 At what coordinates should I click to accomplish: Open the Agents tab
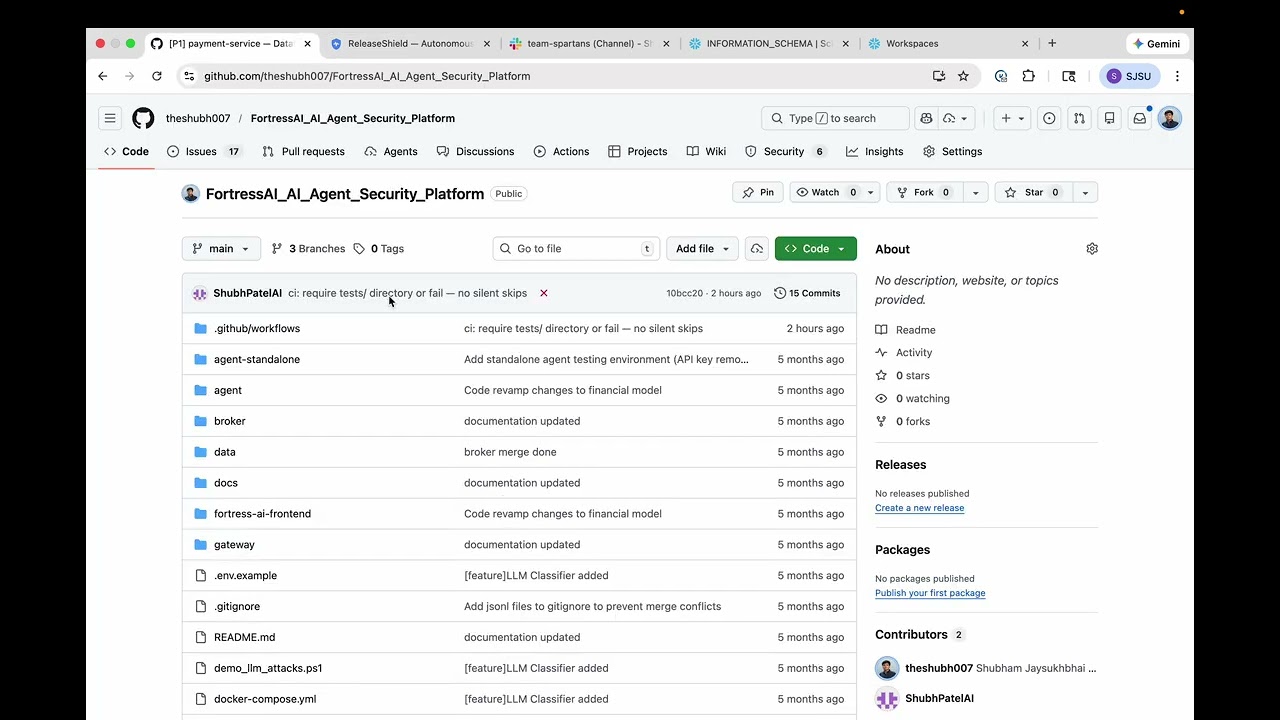coord(391,152)
